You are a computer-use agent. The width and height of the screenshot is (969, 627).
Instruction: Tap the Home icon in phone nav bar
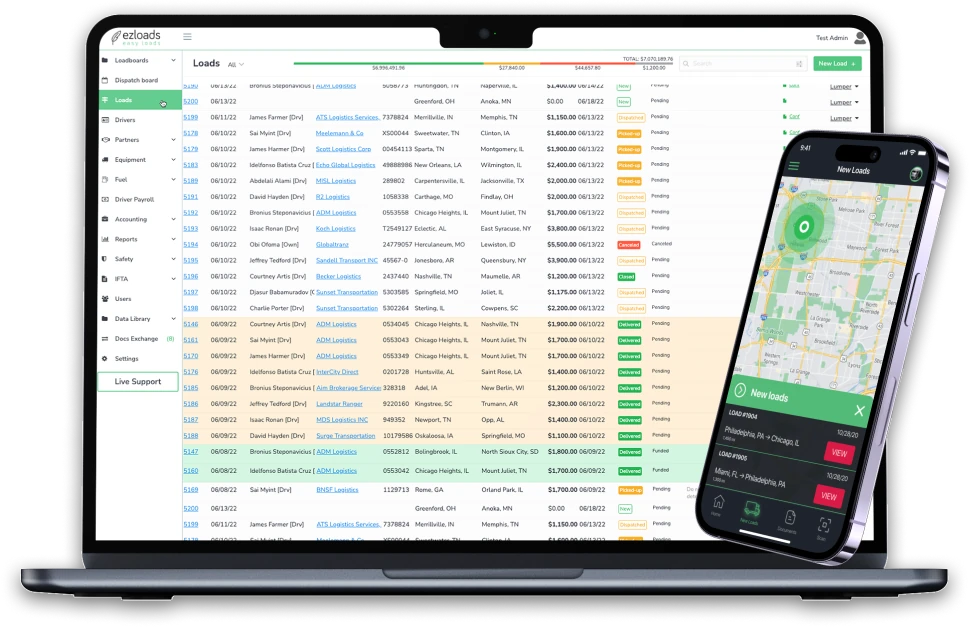[718, 502]
